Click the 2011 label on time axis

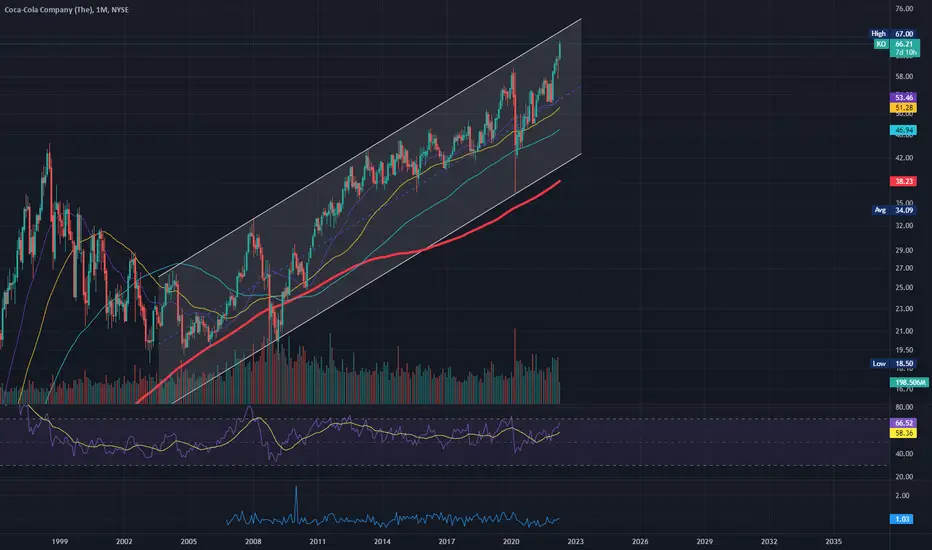(x=317, y=542)
